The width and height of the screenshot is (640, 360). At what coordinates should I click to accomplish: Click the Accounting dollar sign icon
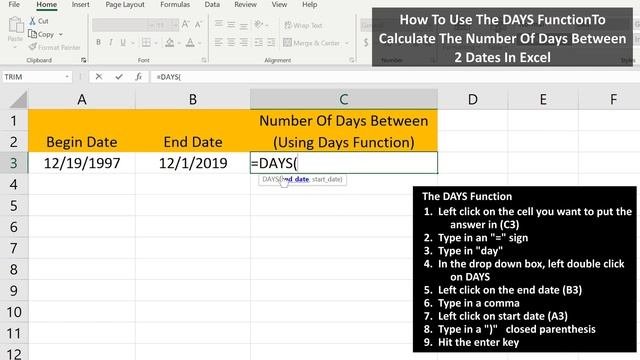[366, 42]
